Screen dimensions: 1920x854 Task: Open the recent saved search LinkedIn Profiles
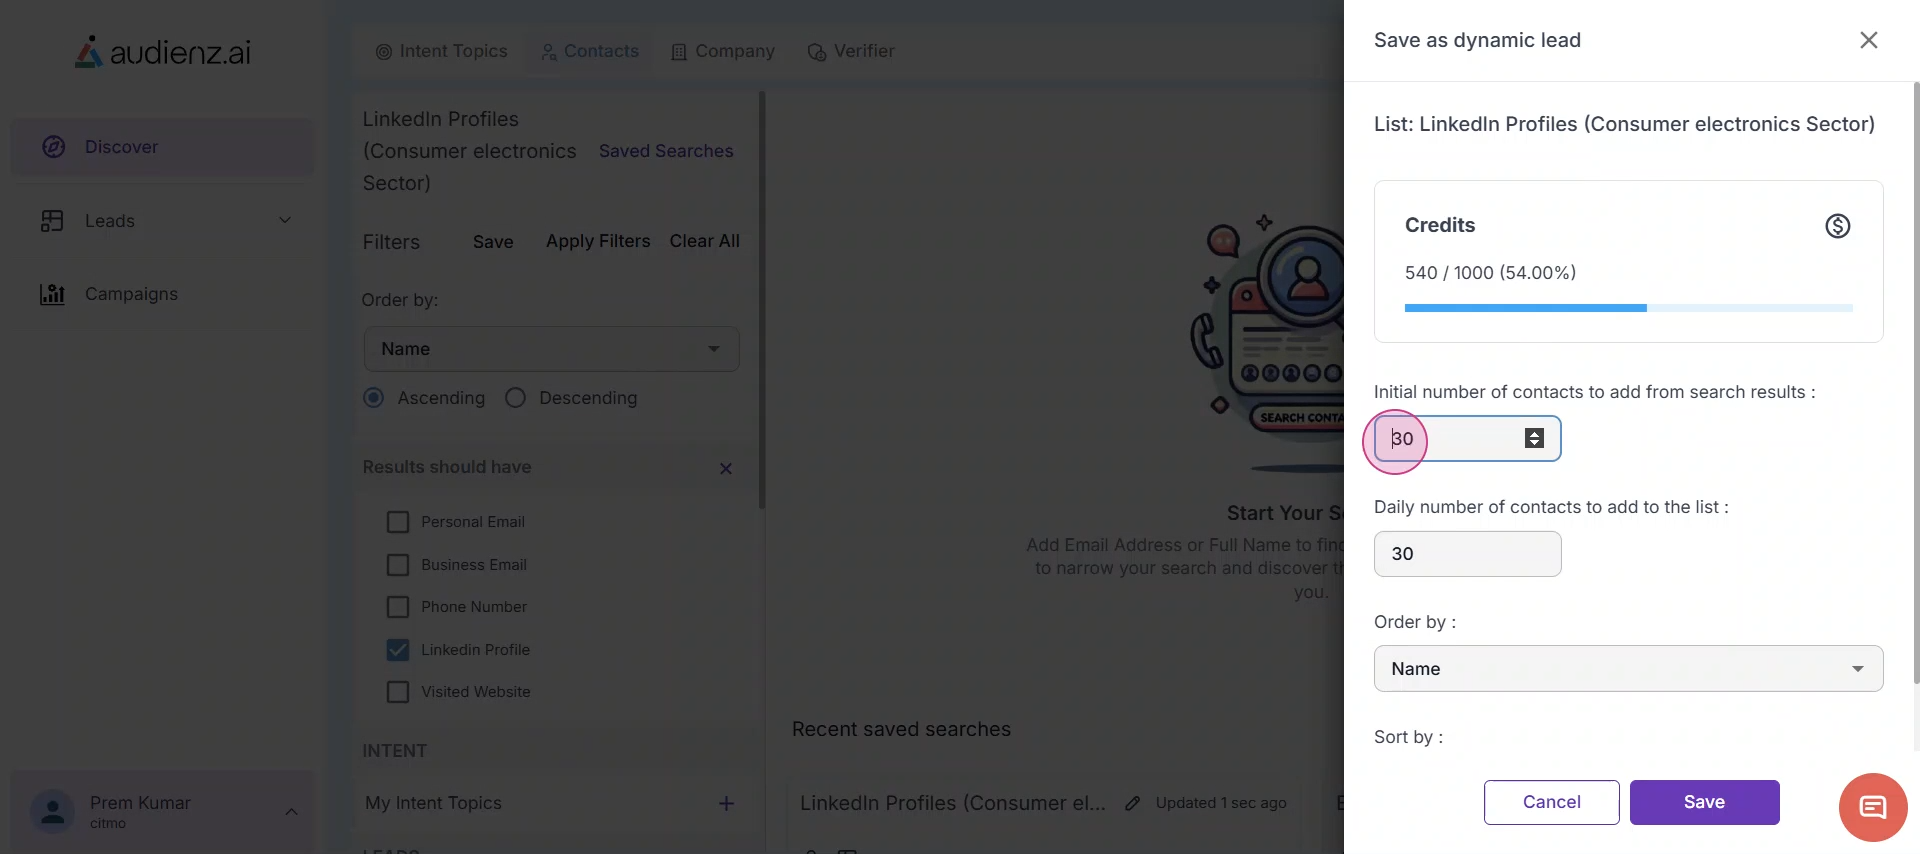(x=953, y=803)
